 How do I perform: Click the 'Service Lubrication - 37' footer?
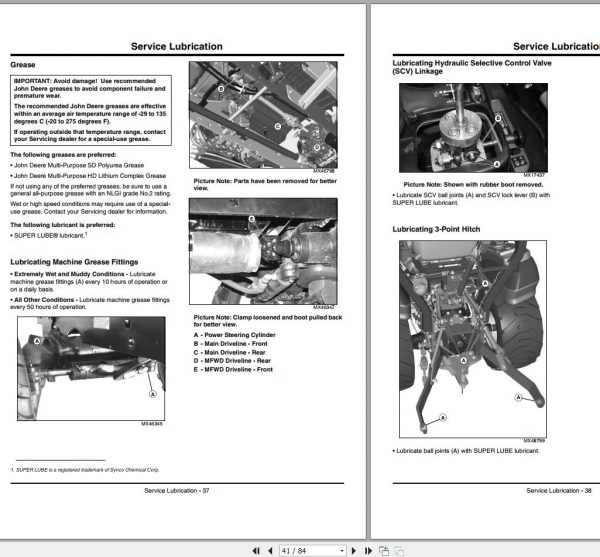tap(176, 490)
